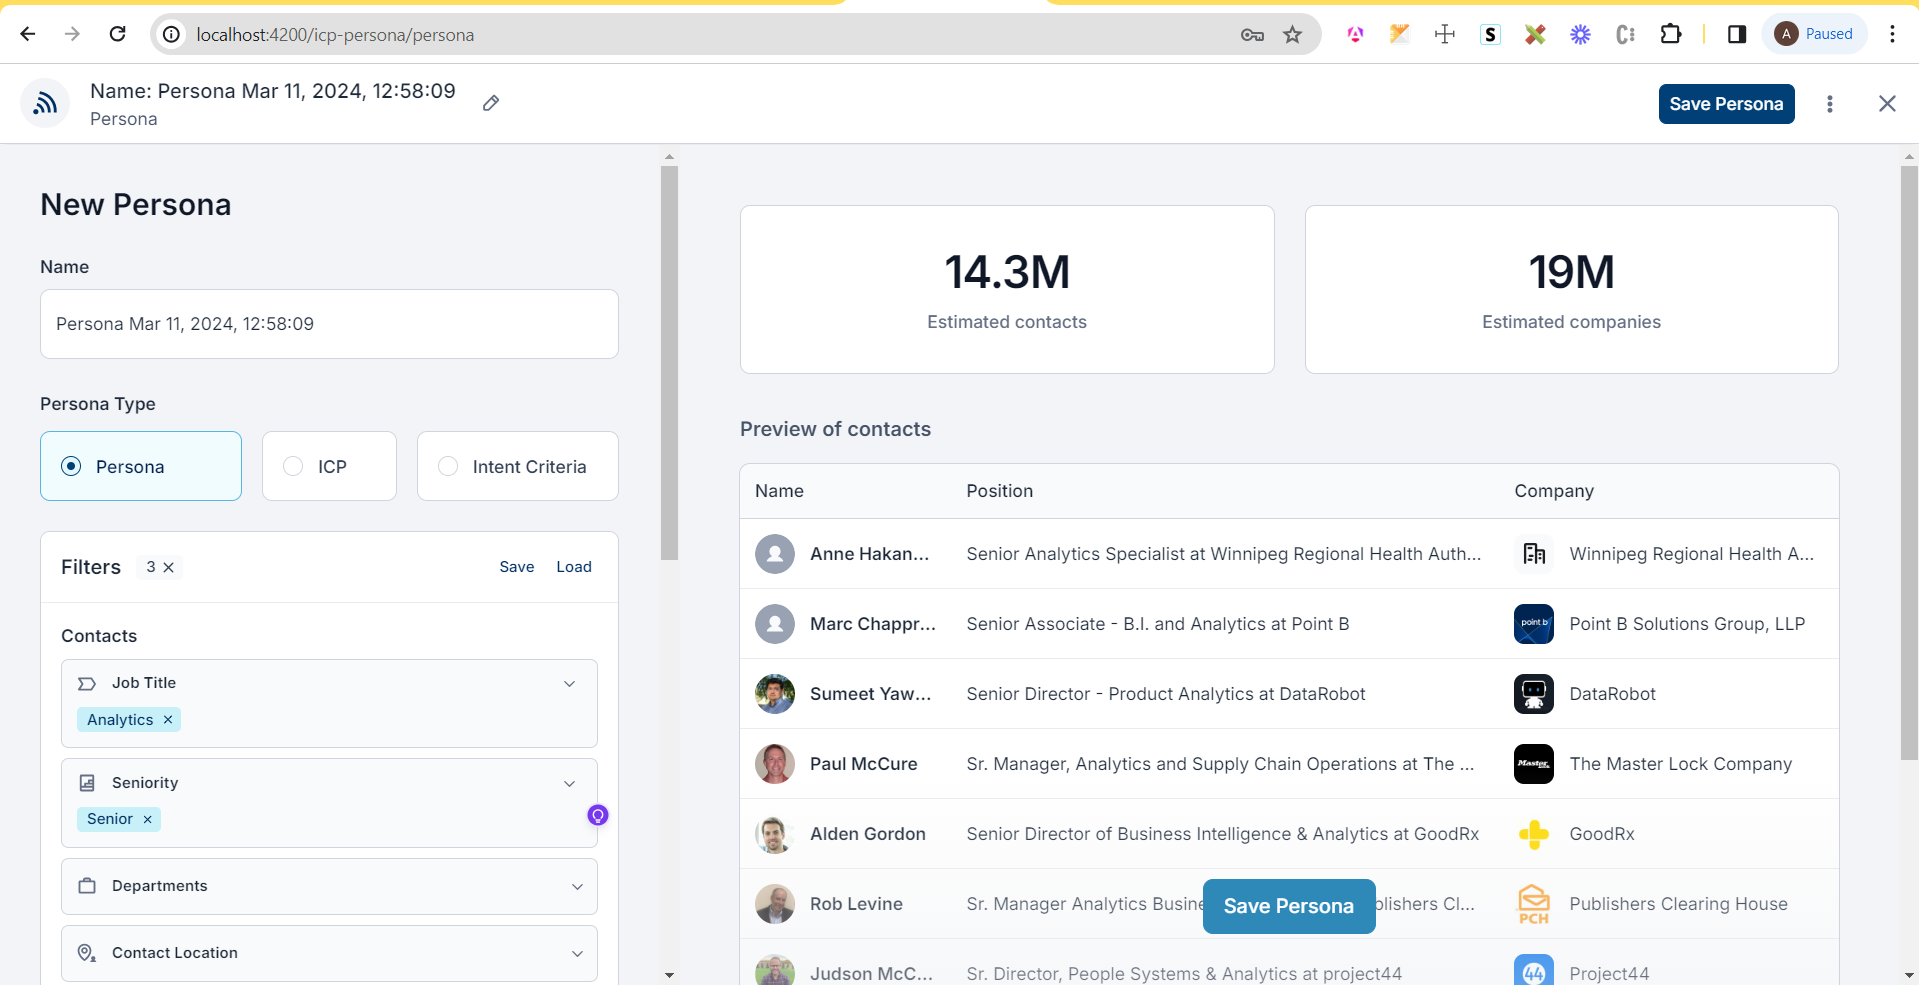
Task: Clear all filters with the X badge
Action: coord(169,567)
